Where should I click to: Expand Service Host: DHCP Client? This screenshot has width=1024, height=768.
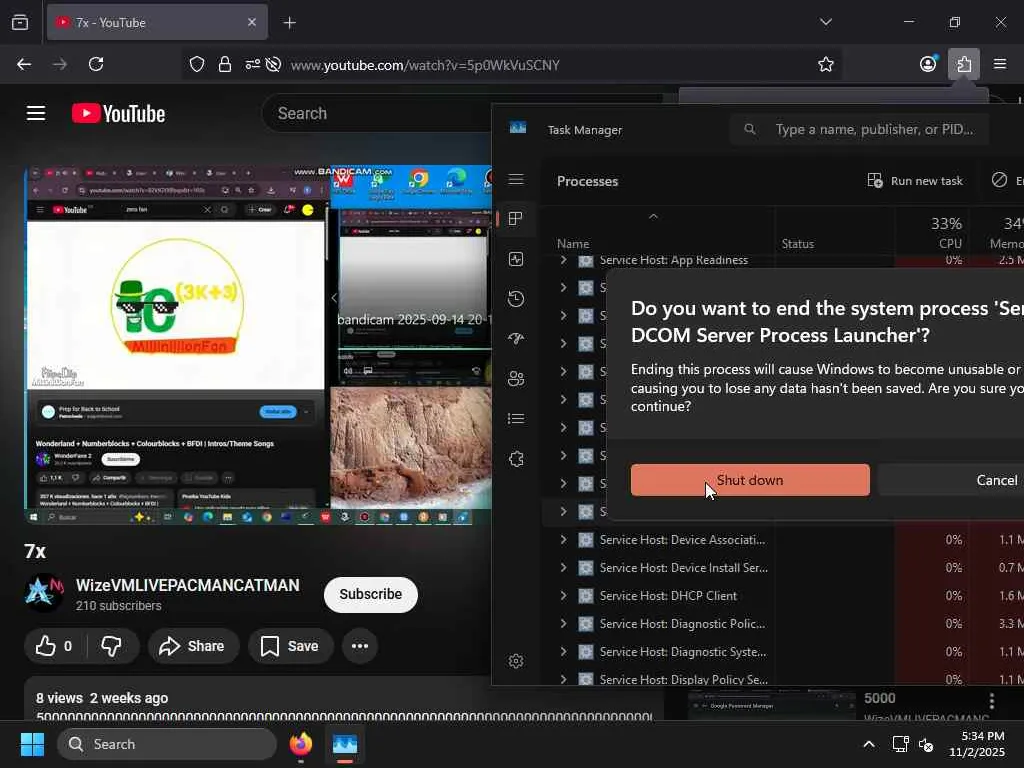563,596
